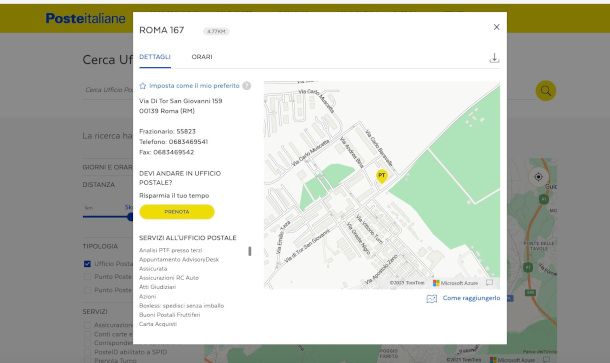Screen dimensions: 610x363
Task: Click the yellow PT map marker
Action: (382, 176)
